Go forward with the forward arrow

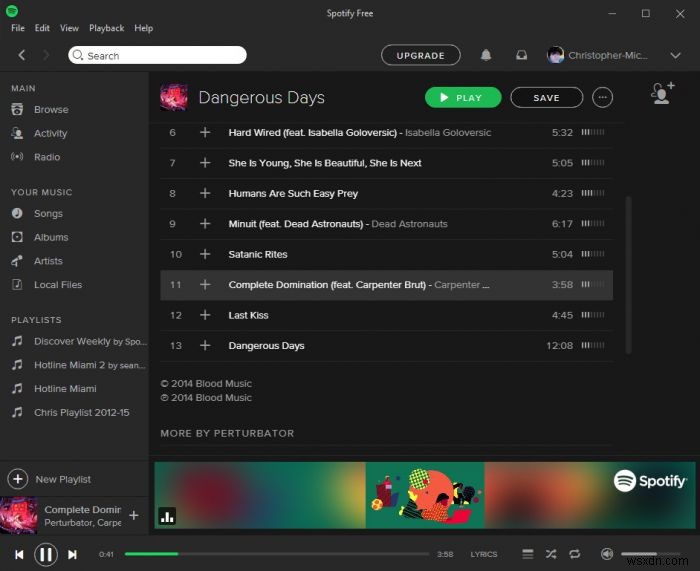click(x=46, y=55)
